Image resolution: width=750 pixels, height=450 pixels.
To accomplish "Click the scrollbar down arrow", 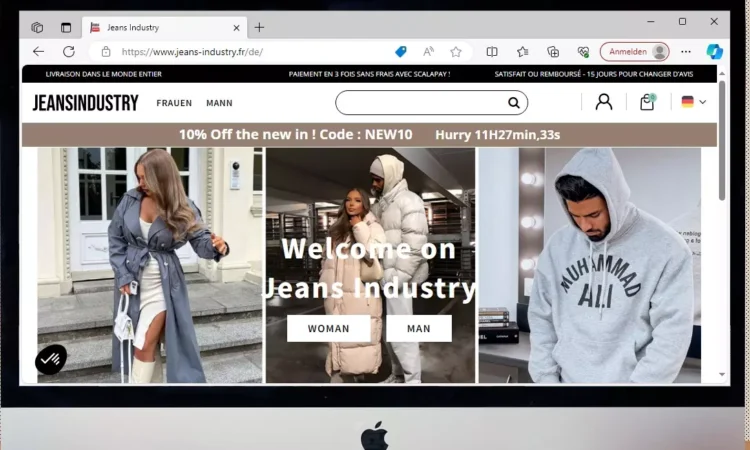I will tap(722, 374).
